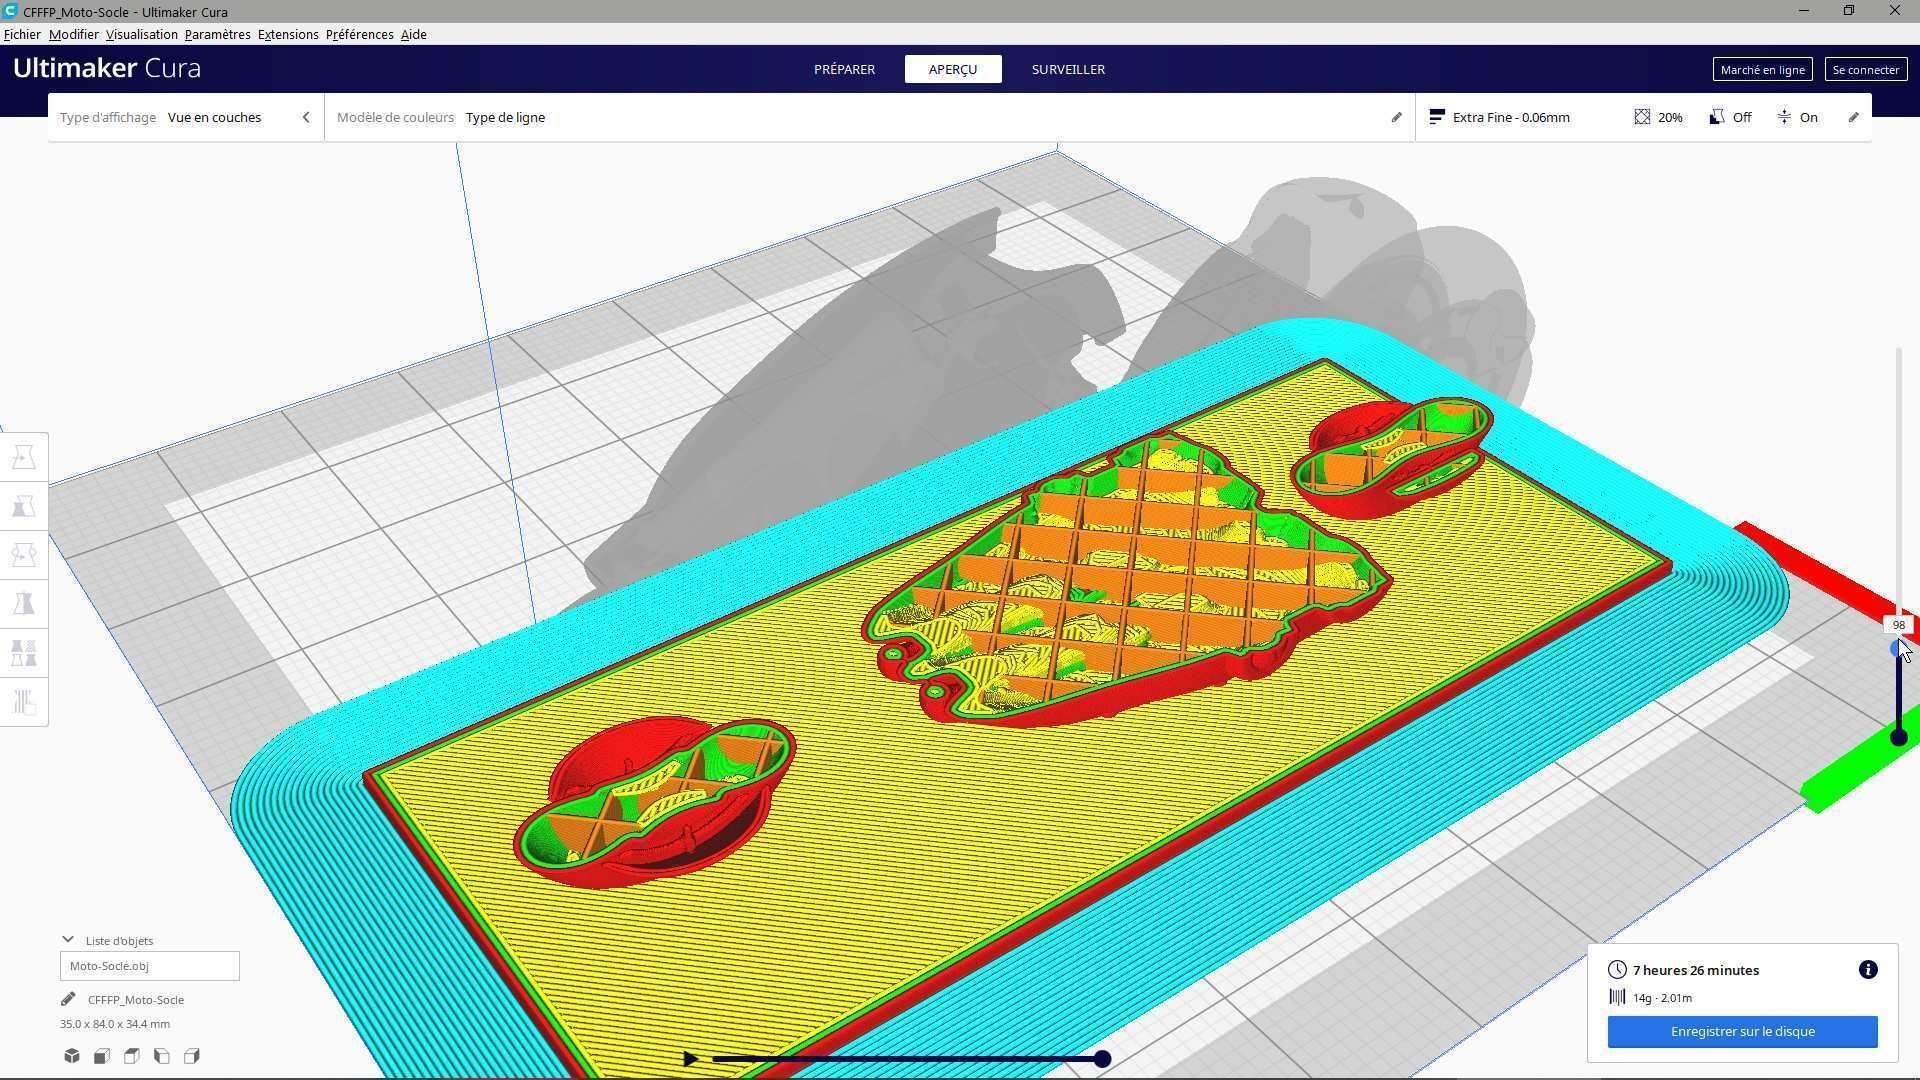Click the print time info icon
1920x1080 pixels.
point(1867,970)
